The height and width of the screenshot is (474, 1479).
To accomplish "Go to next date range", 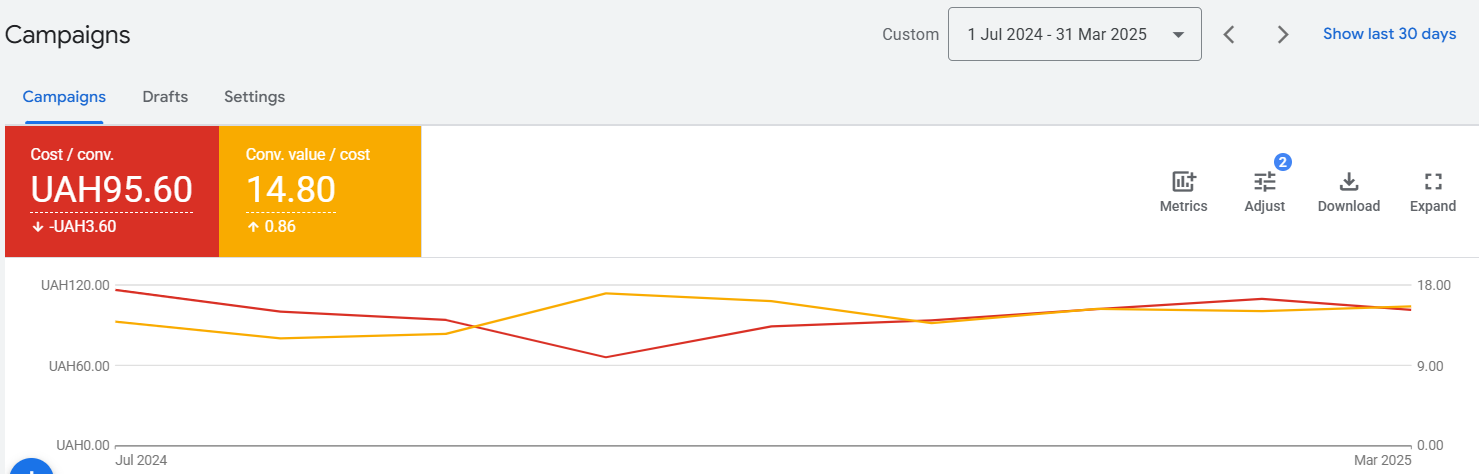I will (1283, 35).
